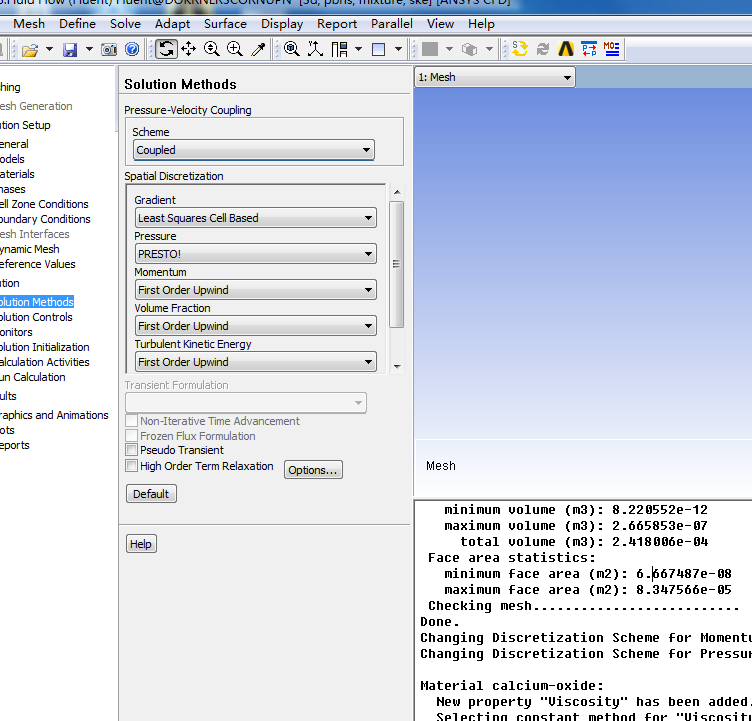Image resolution: width=752 pixels, height=721 pixels.
Task: Click the camera screenshot icon
Action: [109, 49]
